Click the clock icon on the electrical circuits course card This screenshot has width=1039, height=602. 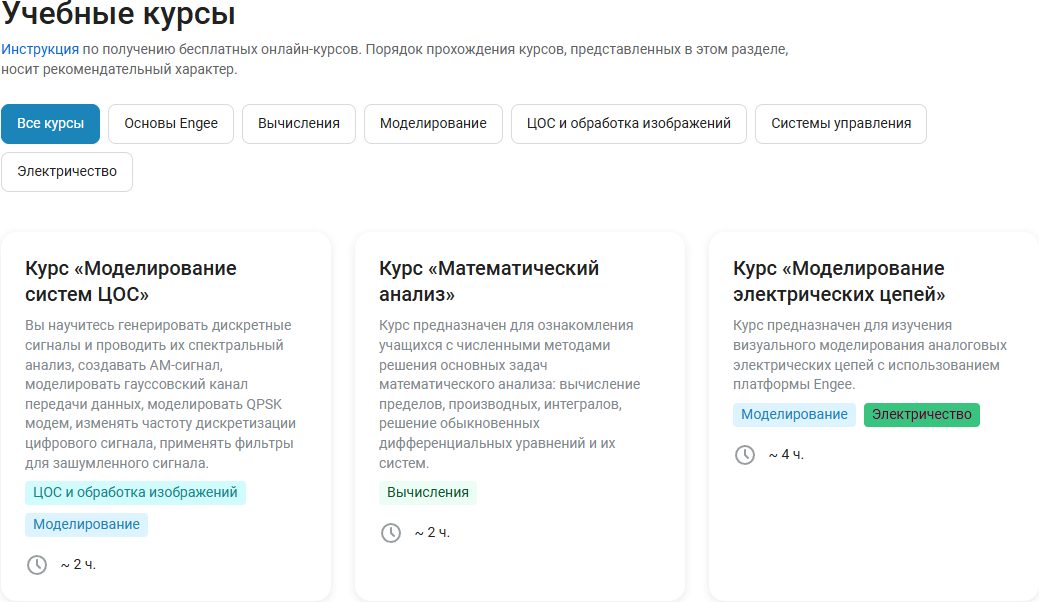744,455
